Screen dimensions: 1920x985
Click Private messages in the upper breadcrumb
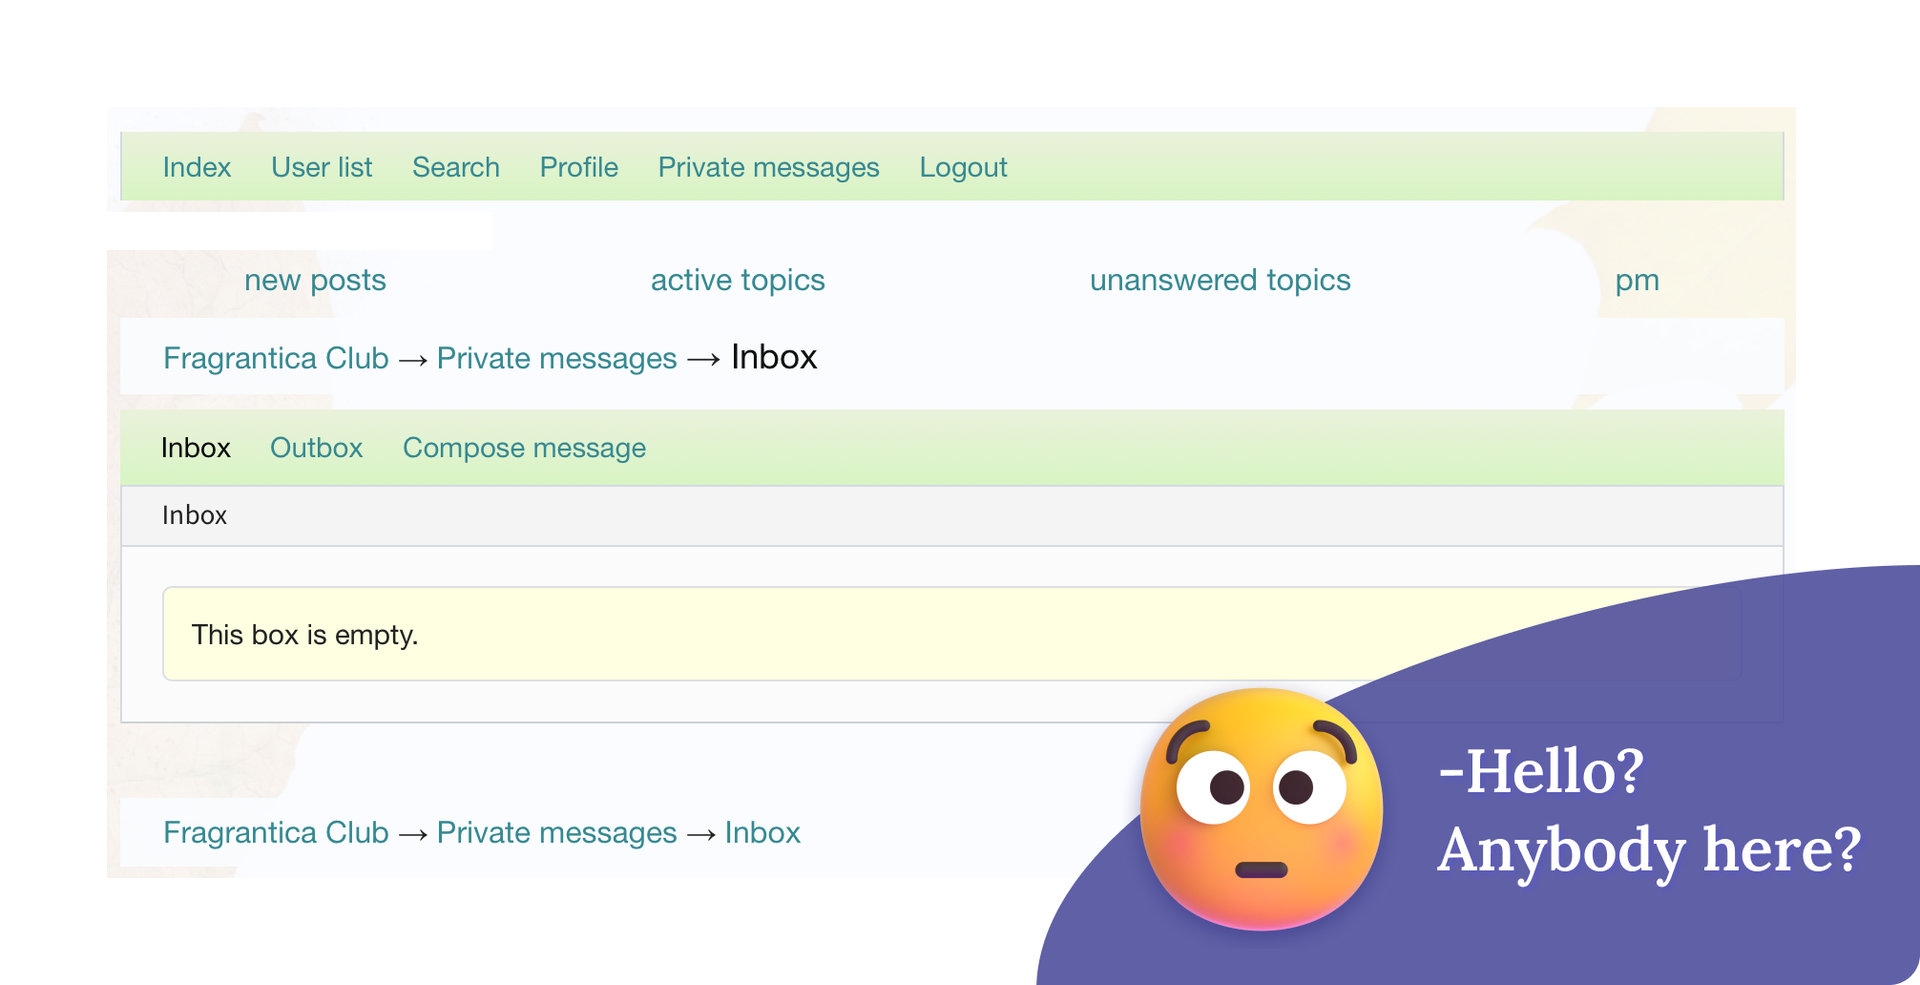(556, 358)
